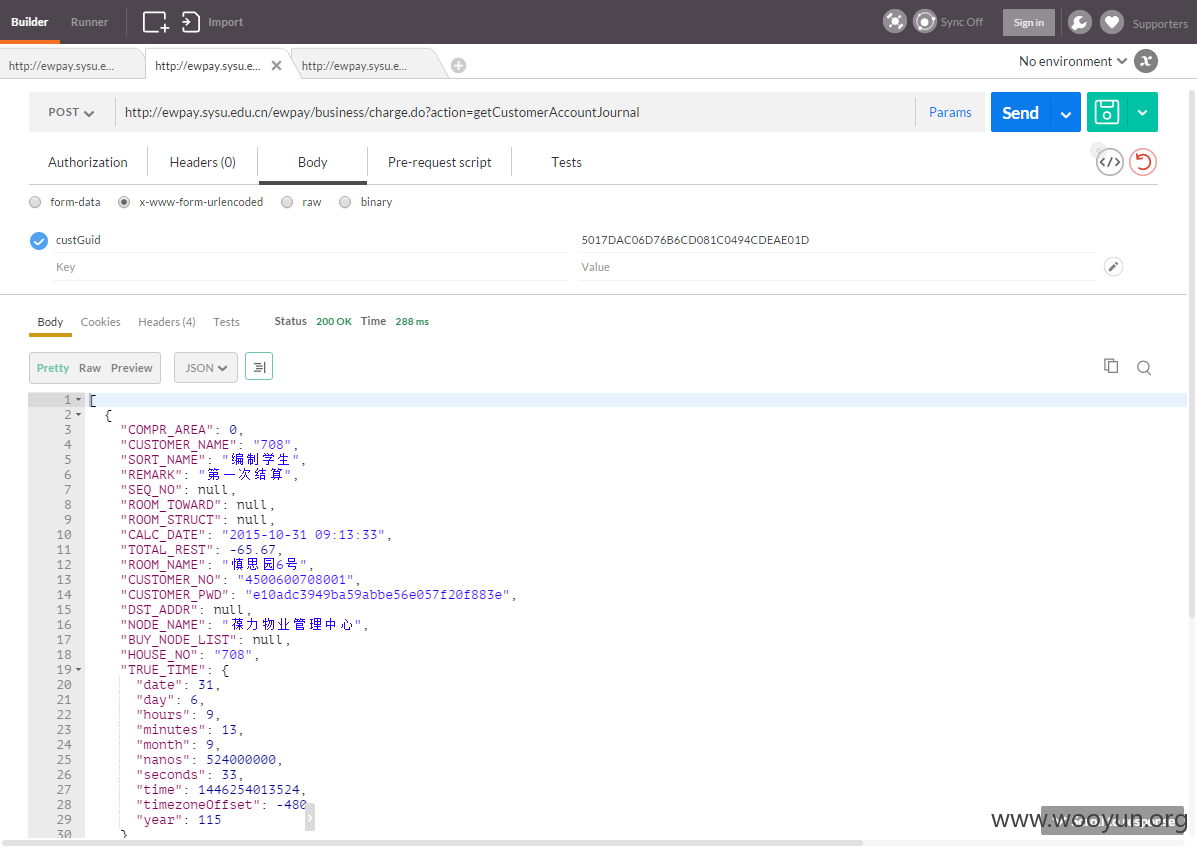Open the request Tests tab
This screenshot has height=848, width=1197.
(x=566, y=162)
